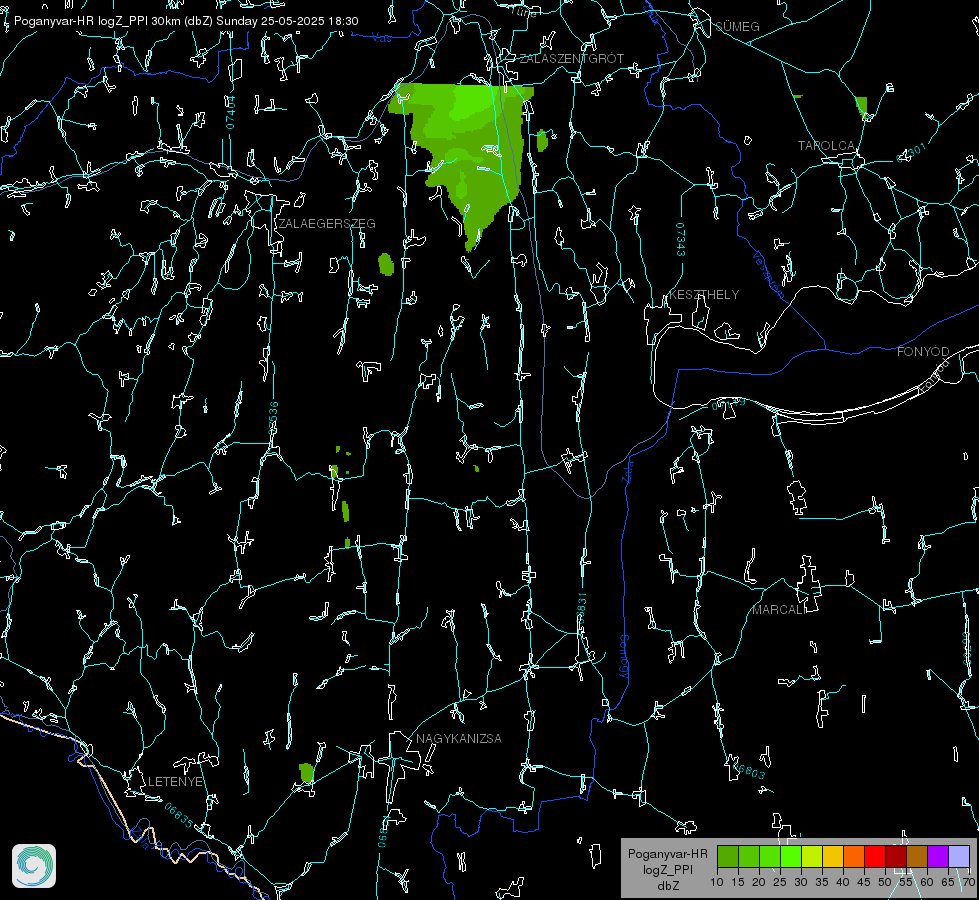Viewport: 979px width, 900px height.
Task: Click the Somogy border label
Action: tap(624, 657)
